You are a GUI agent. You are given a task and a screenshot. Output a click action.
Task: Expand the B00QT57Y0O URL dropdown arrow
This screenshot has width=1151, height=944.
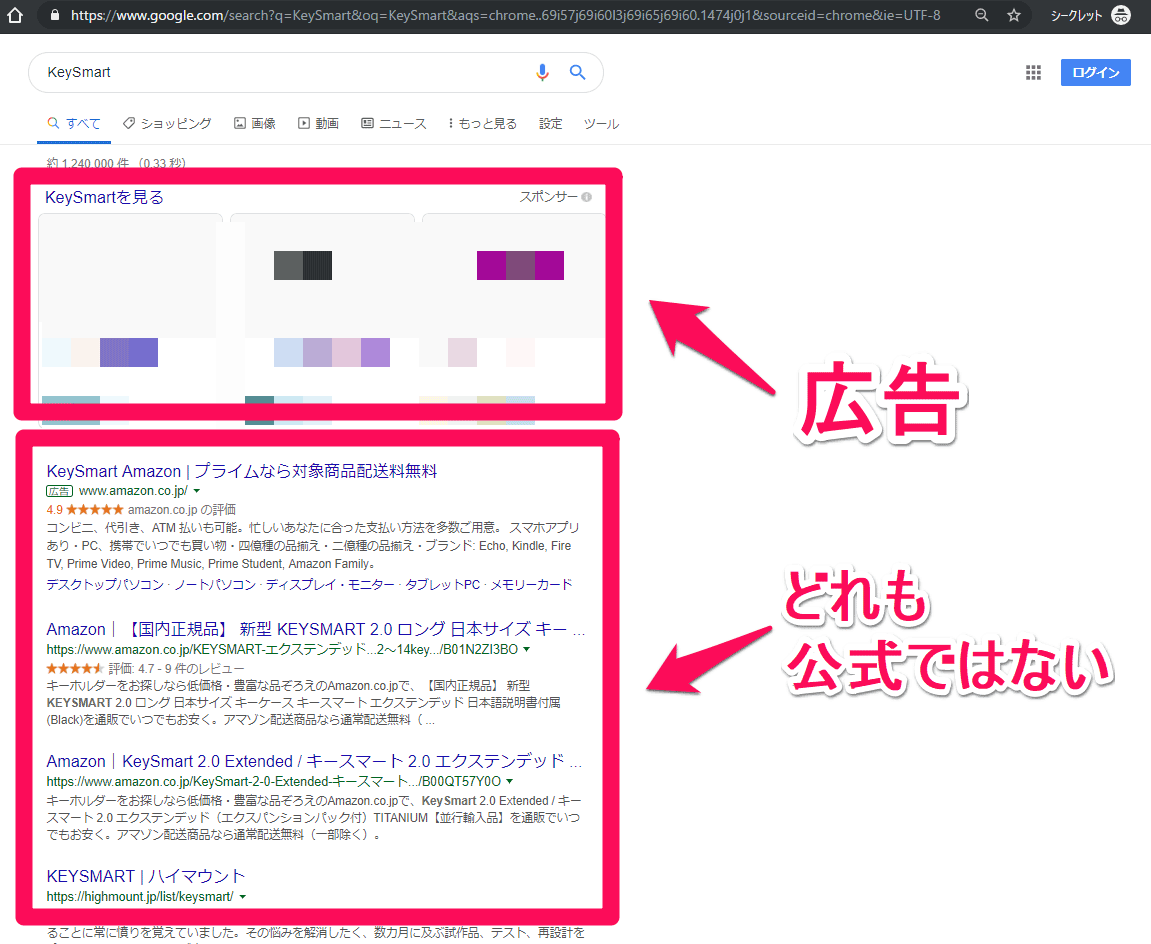point(509,782)
